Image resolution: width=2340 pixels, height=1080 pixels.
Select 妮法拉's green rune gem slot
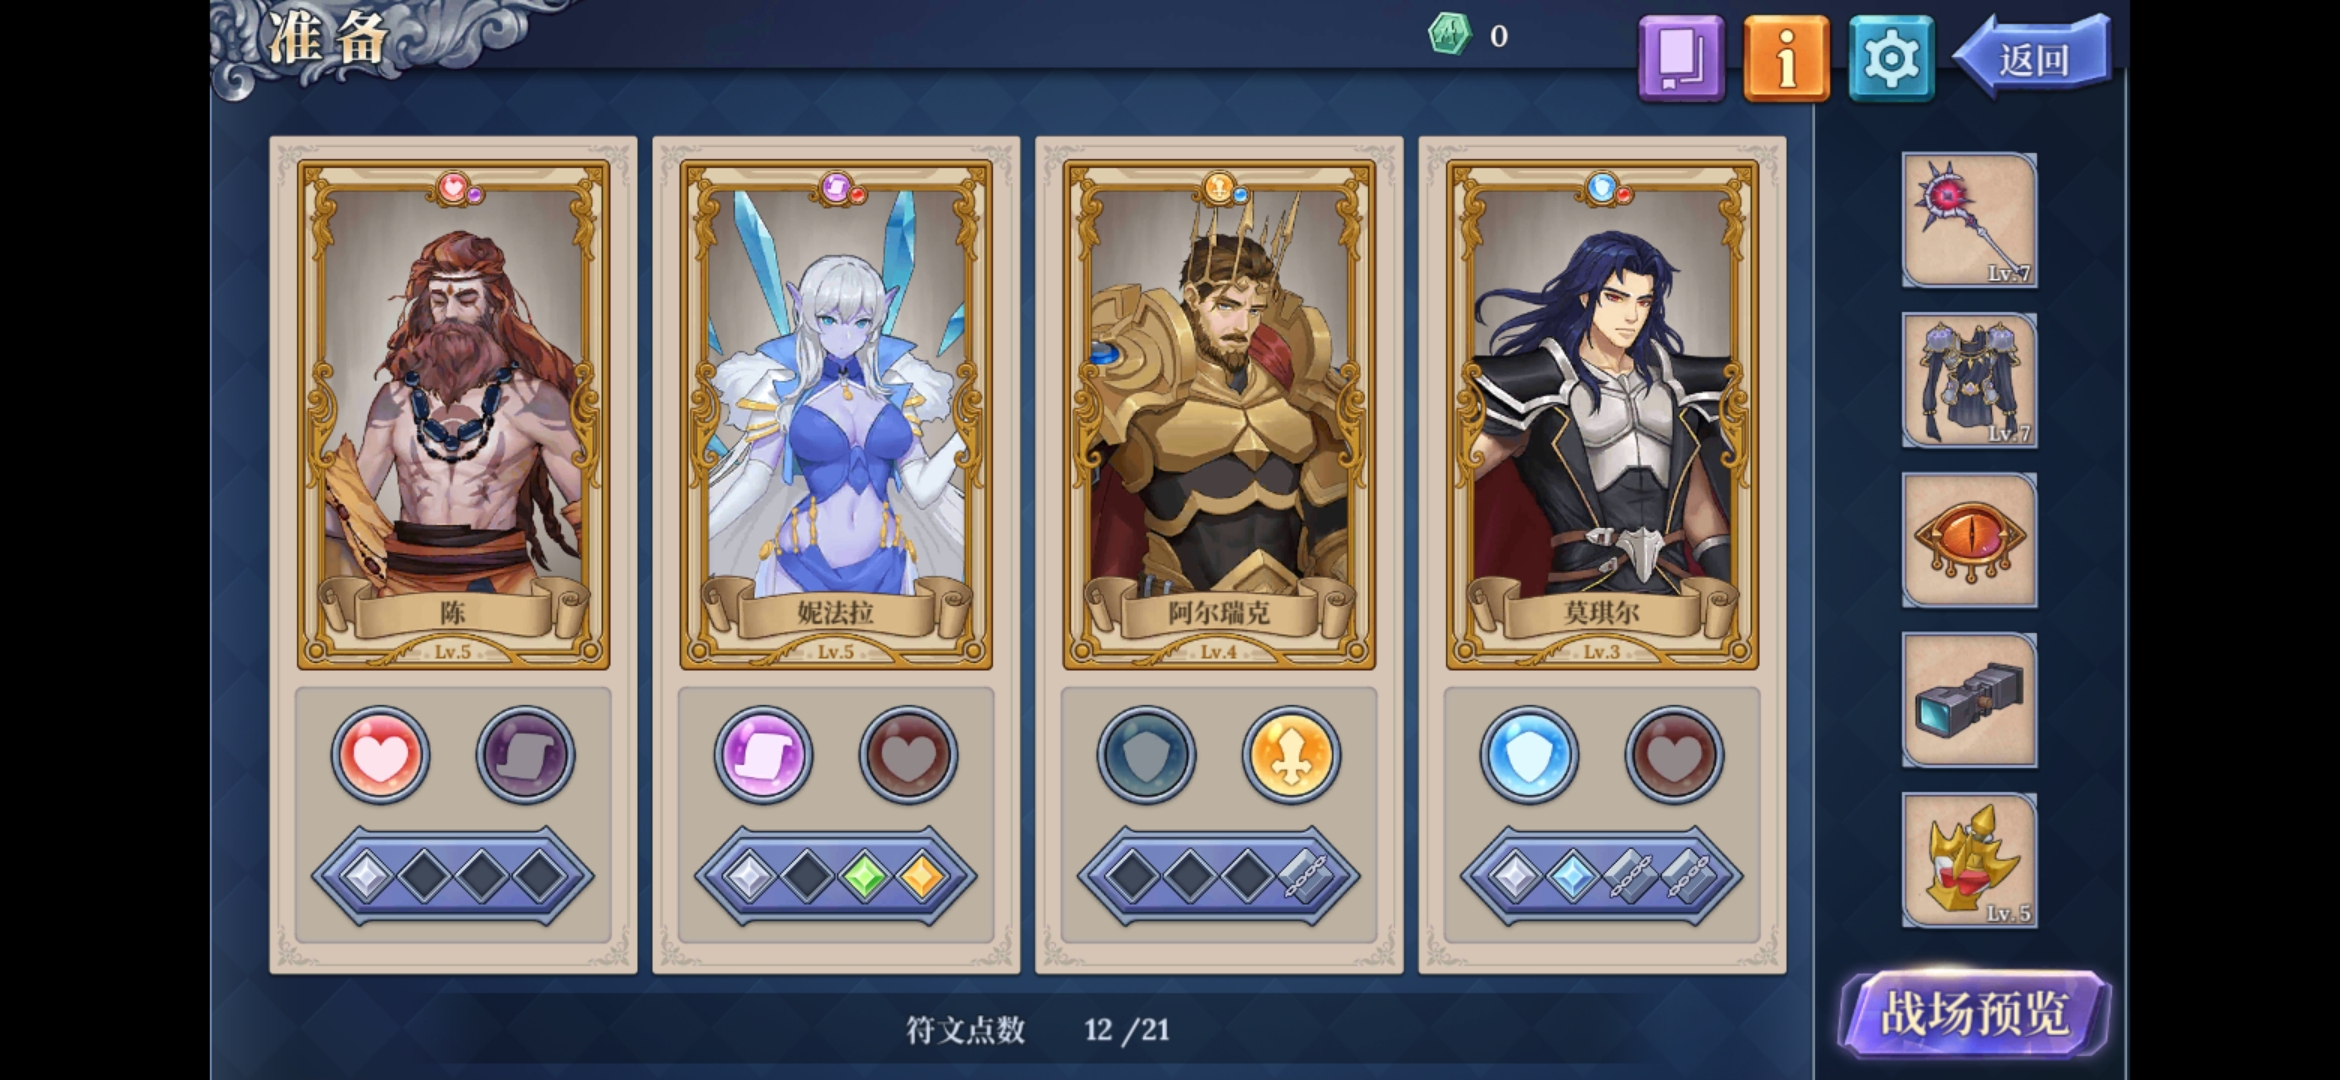click(x=864, y=876)
